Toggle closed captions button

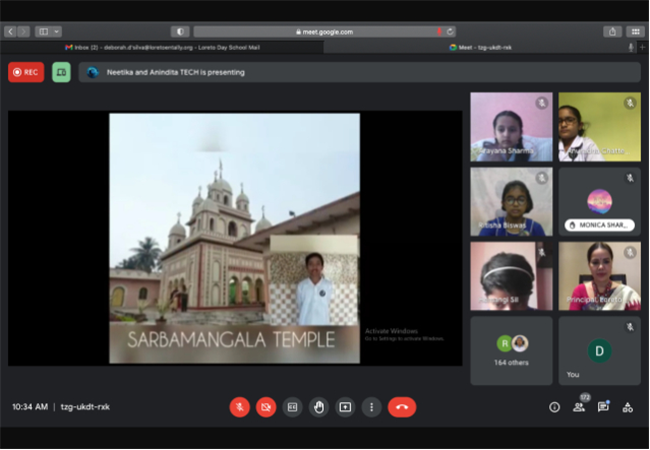tap(292, 407)
